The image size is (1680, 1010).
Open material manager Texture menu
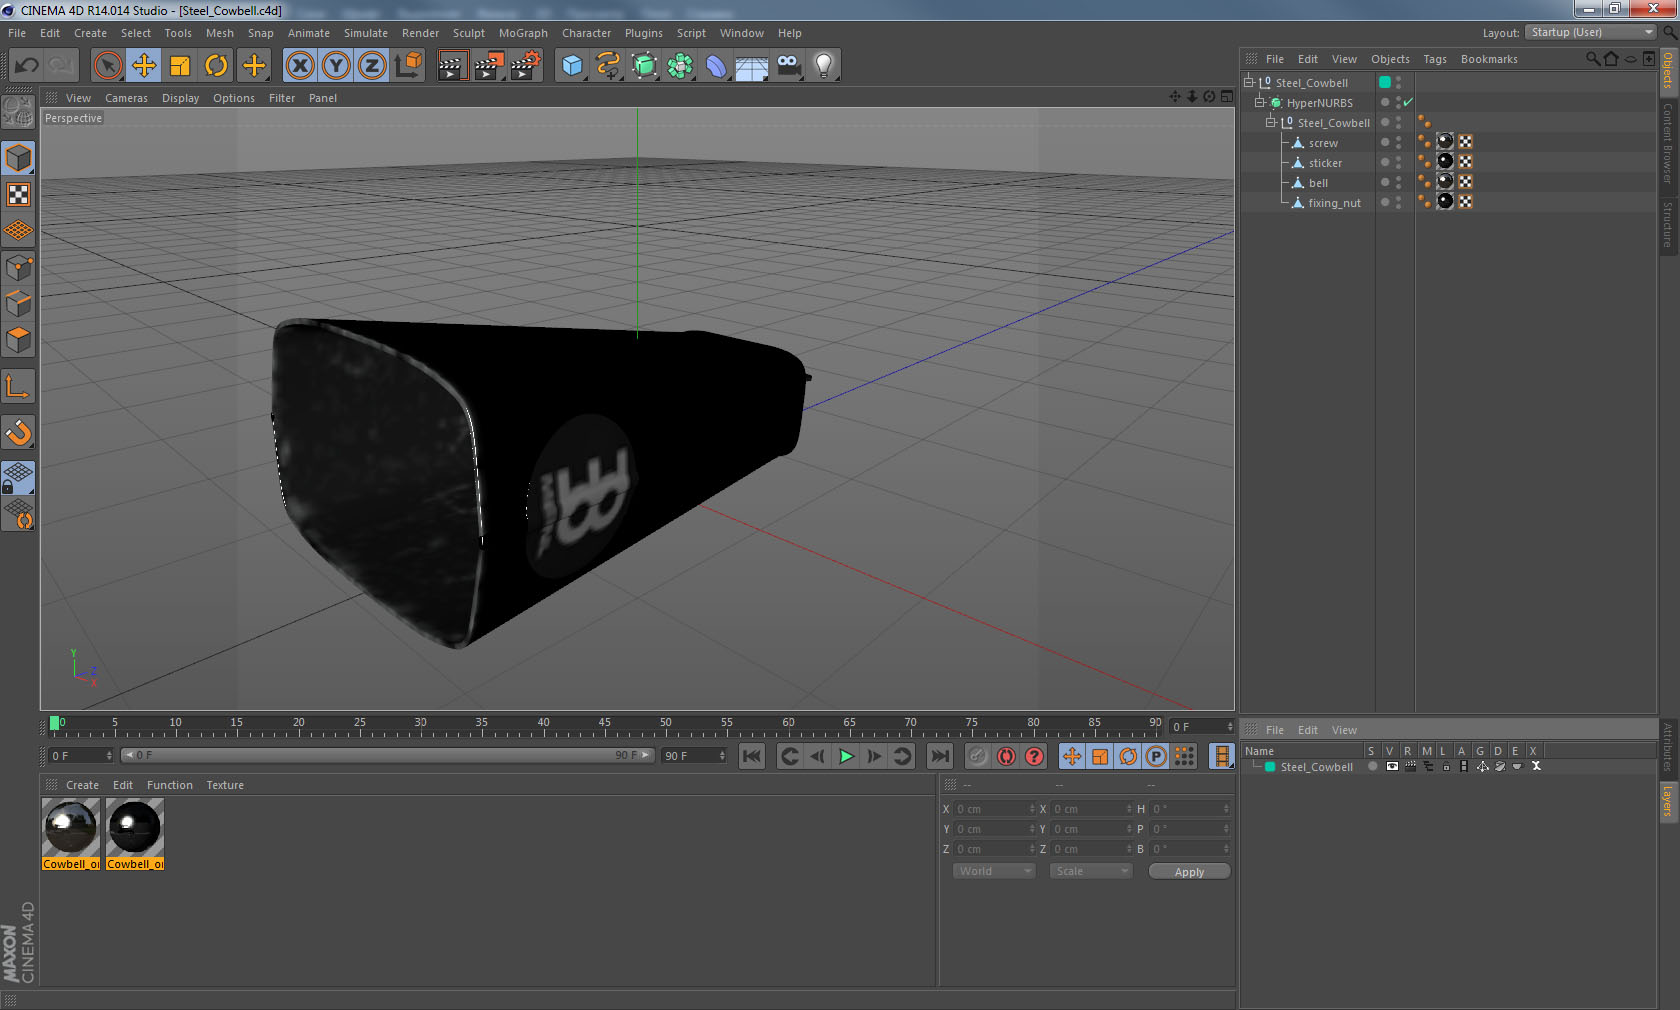coord(225,785)
